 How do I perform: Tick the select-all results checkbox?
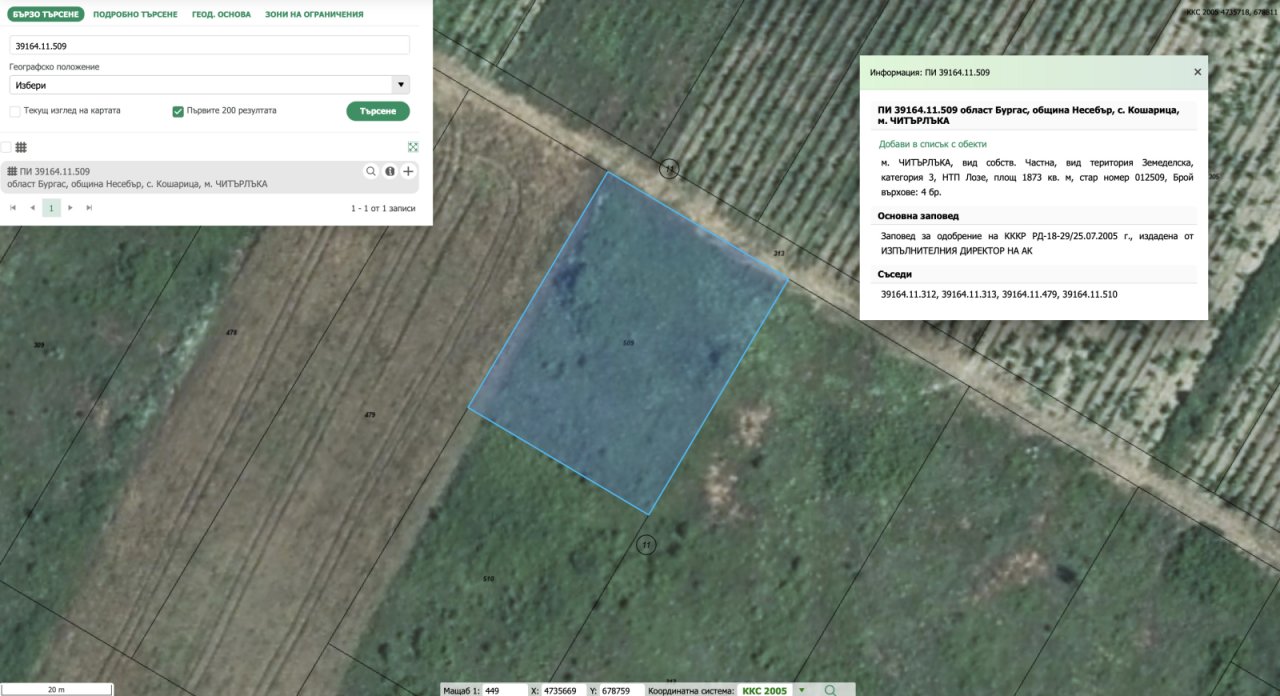click(x=6, y=147)
